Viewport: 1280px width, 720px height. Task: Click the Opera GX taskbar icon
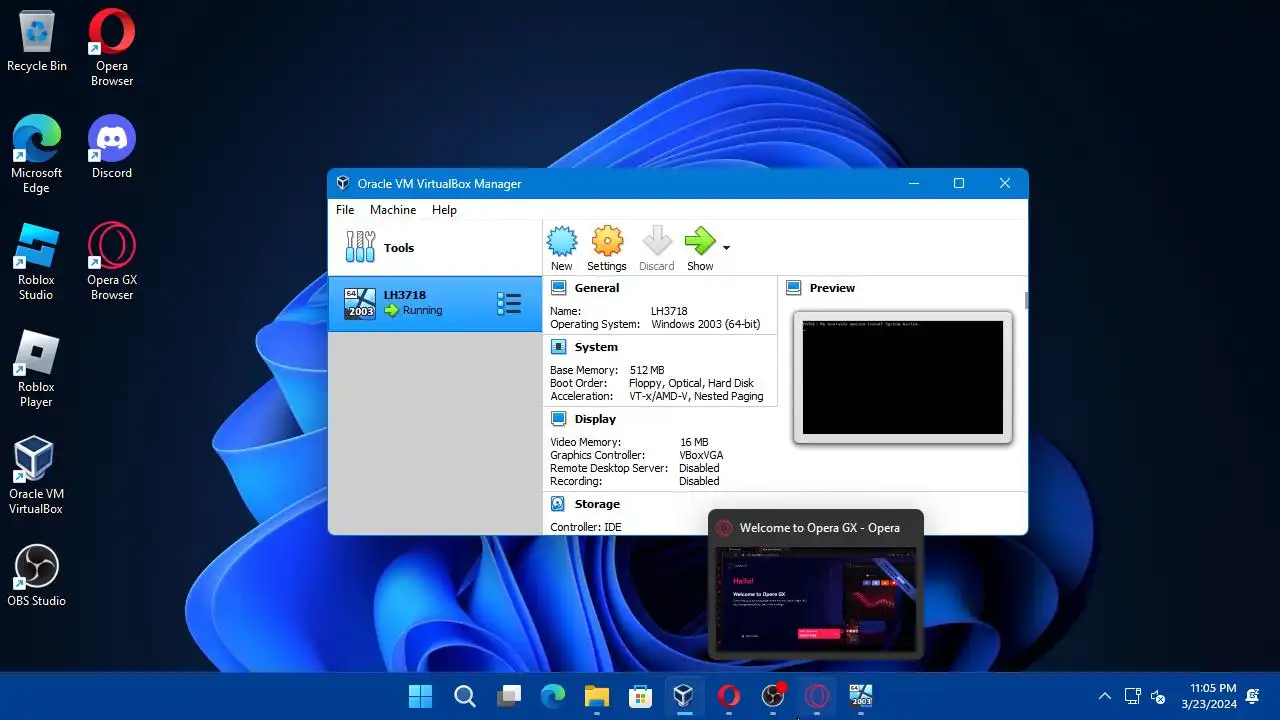click(817, 696)
